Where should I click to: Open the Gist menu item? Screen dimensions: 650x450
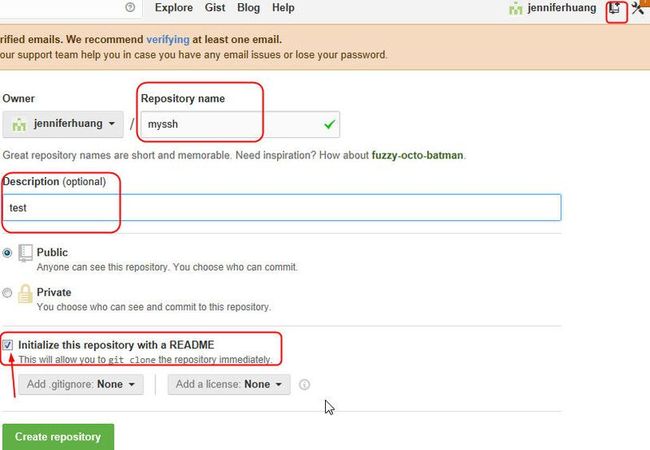(215, 8)
